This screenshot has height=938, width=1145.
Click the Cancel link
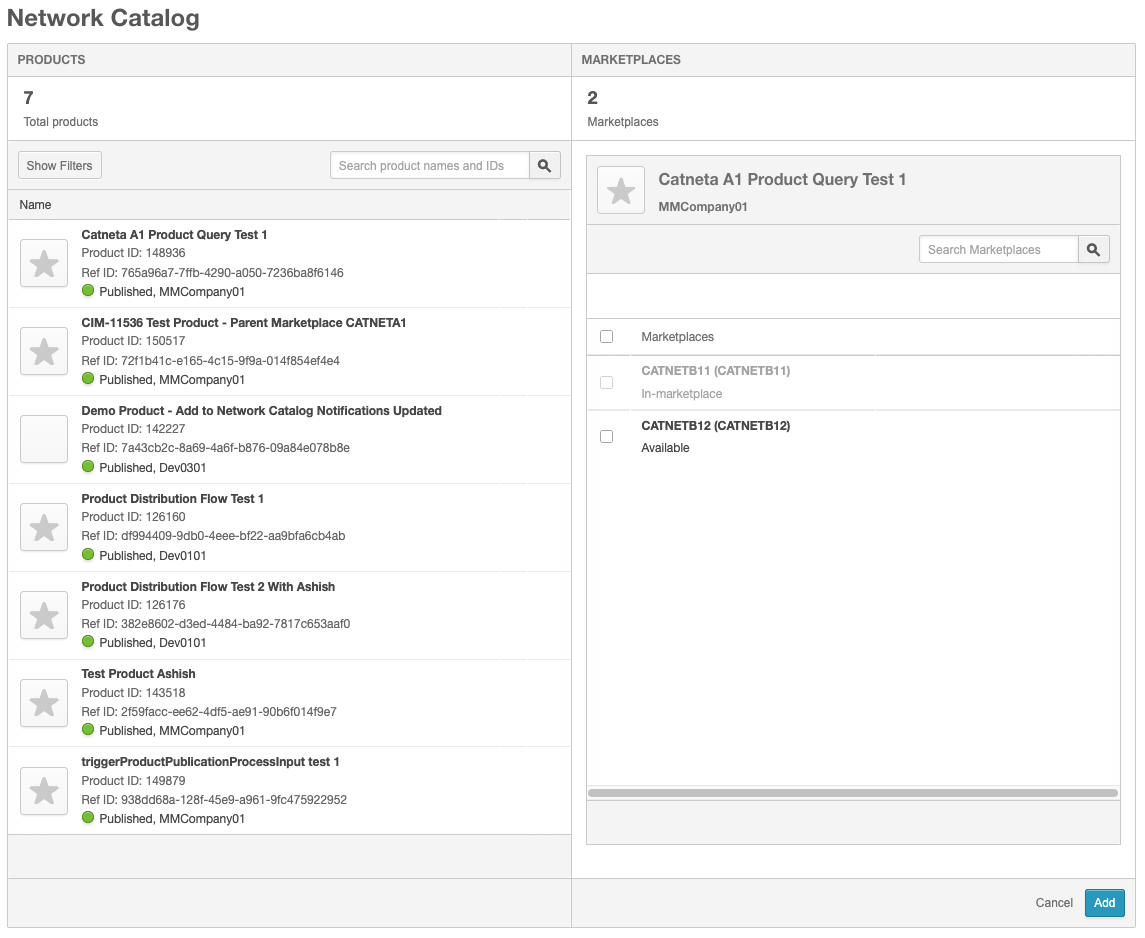[x=1053, y=903]
